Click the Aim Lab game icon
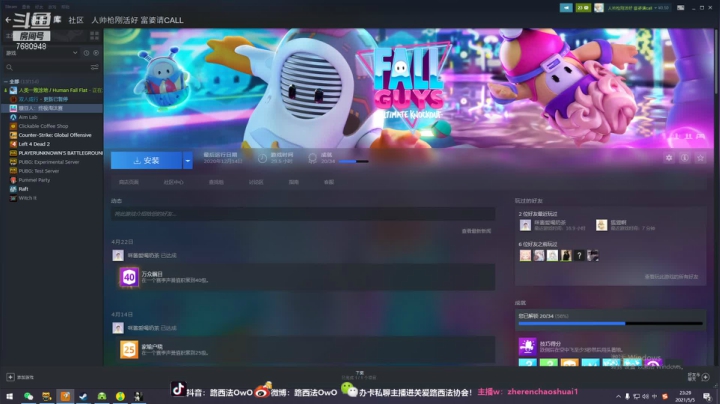The image size is (720, 404). tap(13, 117)
